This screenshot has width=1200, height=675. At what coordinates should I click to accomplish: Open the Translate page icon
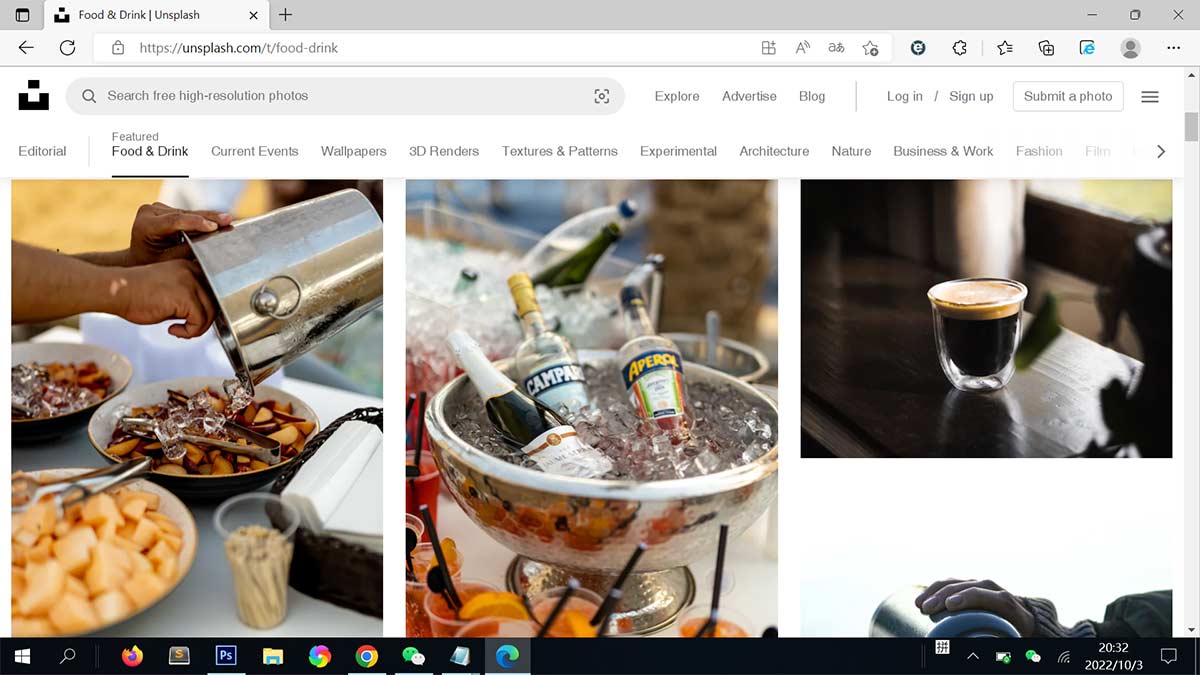point(836,47)
